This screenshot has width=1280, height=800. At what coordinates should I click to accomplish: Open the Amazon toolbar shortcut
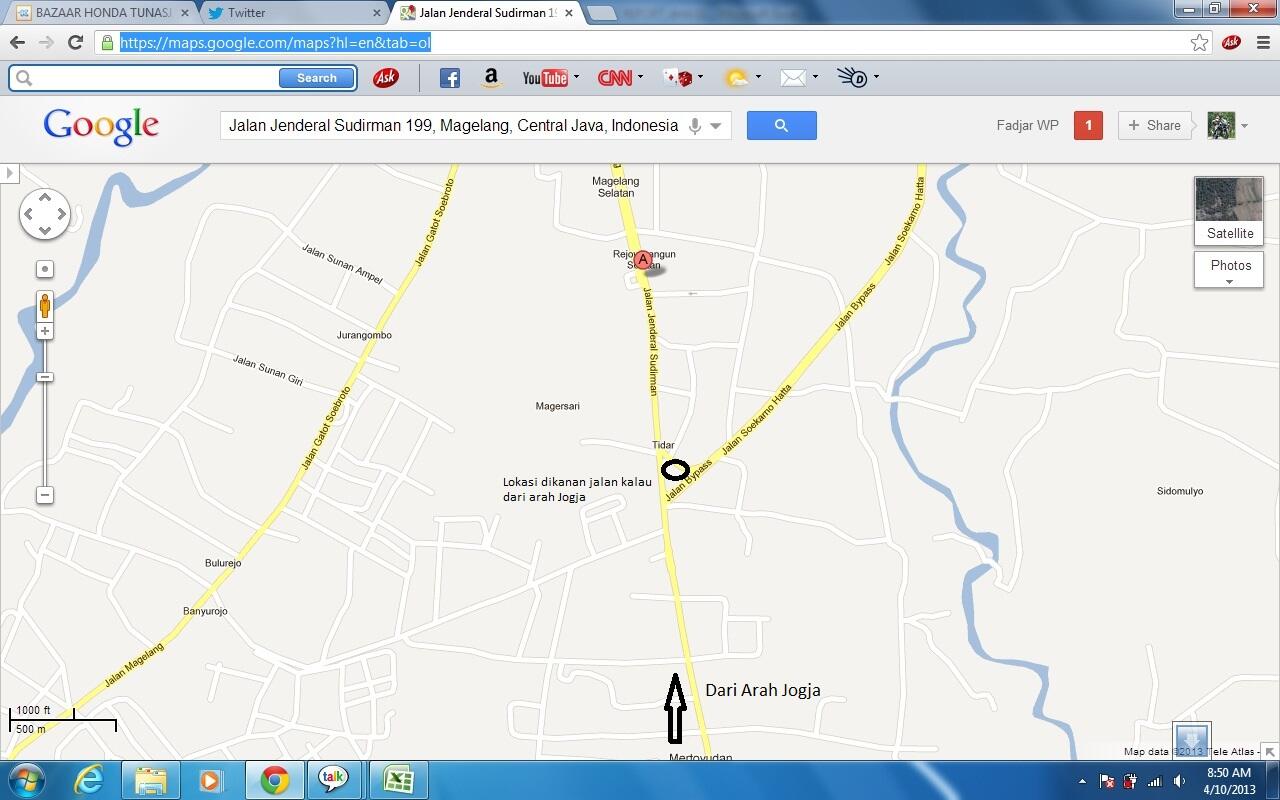[490, 78]
